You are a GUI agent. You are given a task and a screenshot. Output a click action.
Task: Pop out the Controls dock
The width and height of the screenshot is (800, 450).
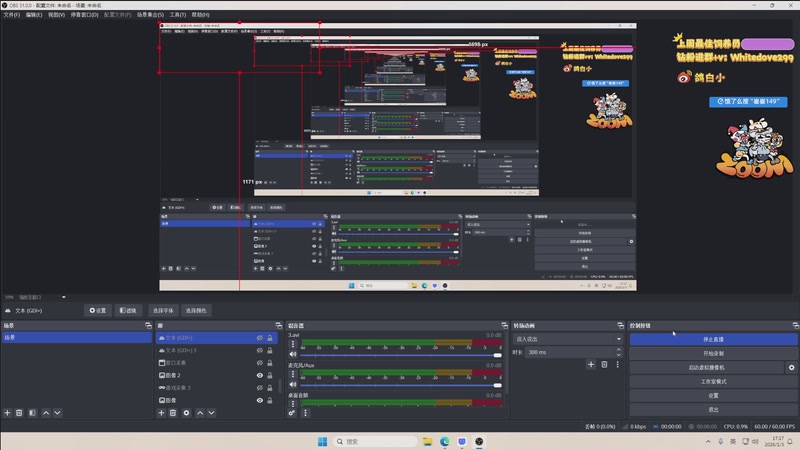tap(795, 326)
